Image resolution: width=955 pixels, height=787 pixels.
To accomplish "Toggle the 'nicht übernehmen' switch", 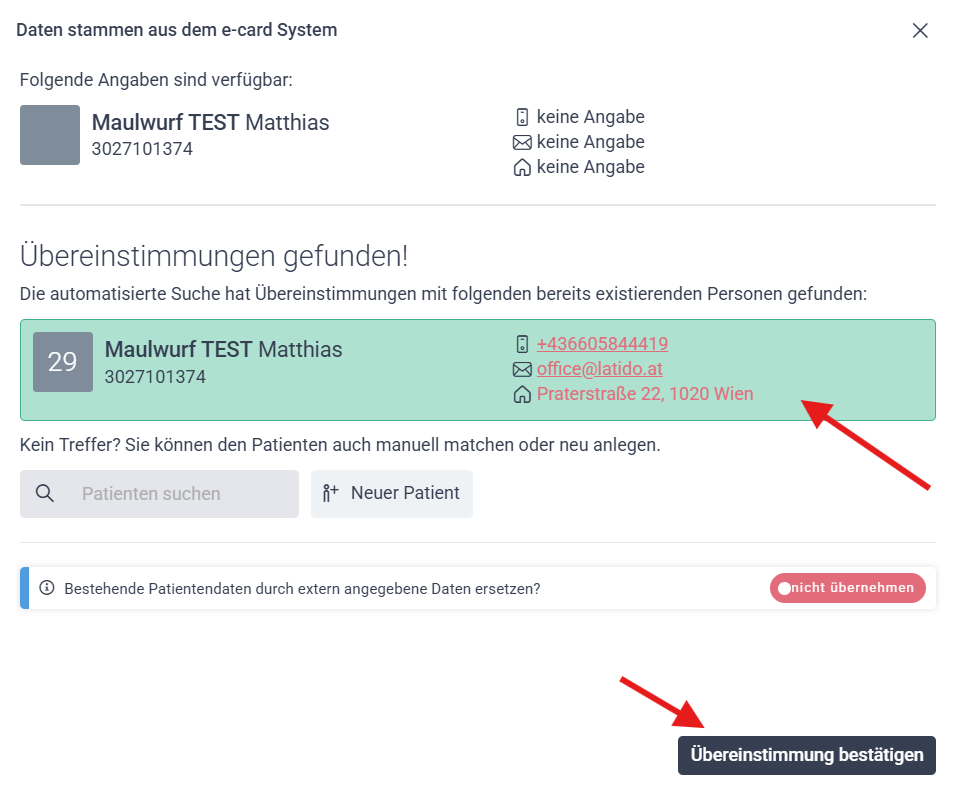I will coord(847,588).
